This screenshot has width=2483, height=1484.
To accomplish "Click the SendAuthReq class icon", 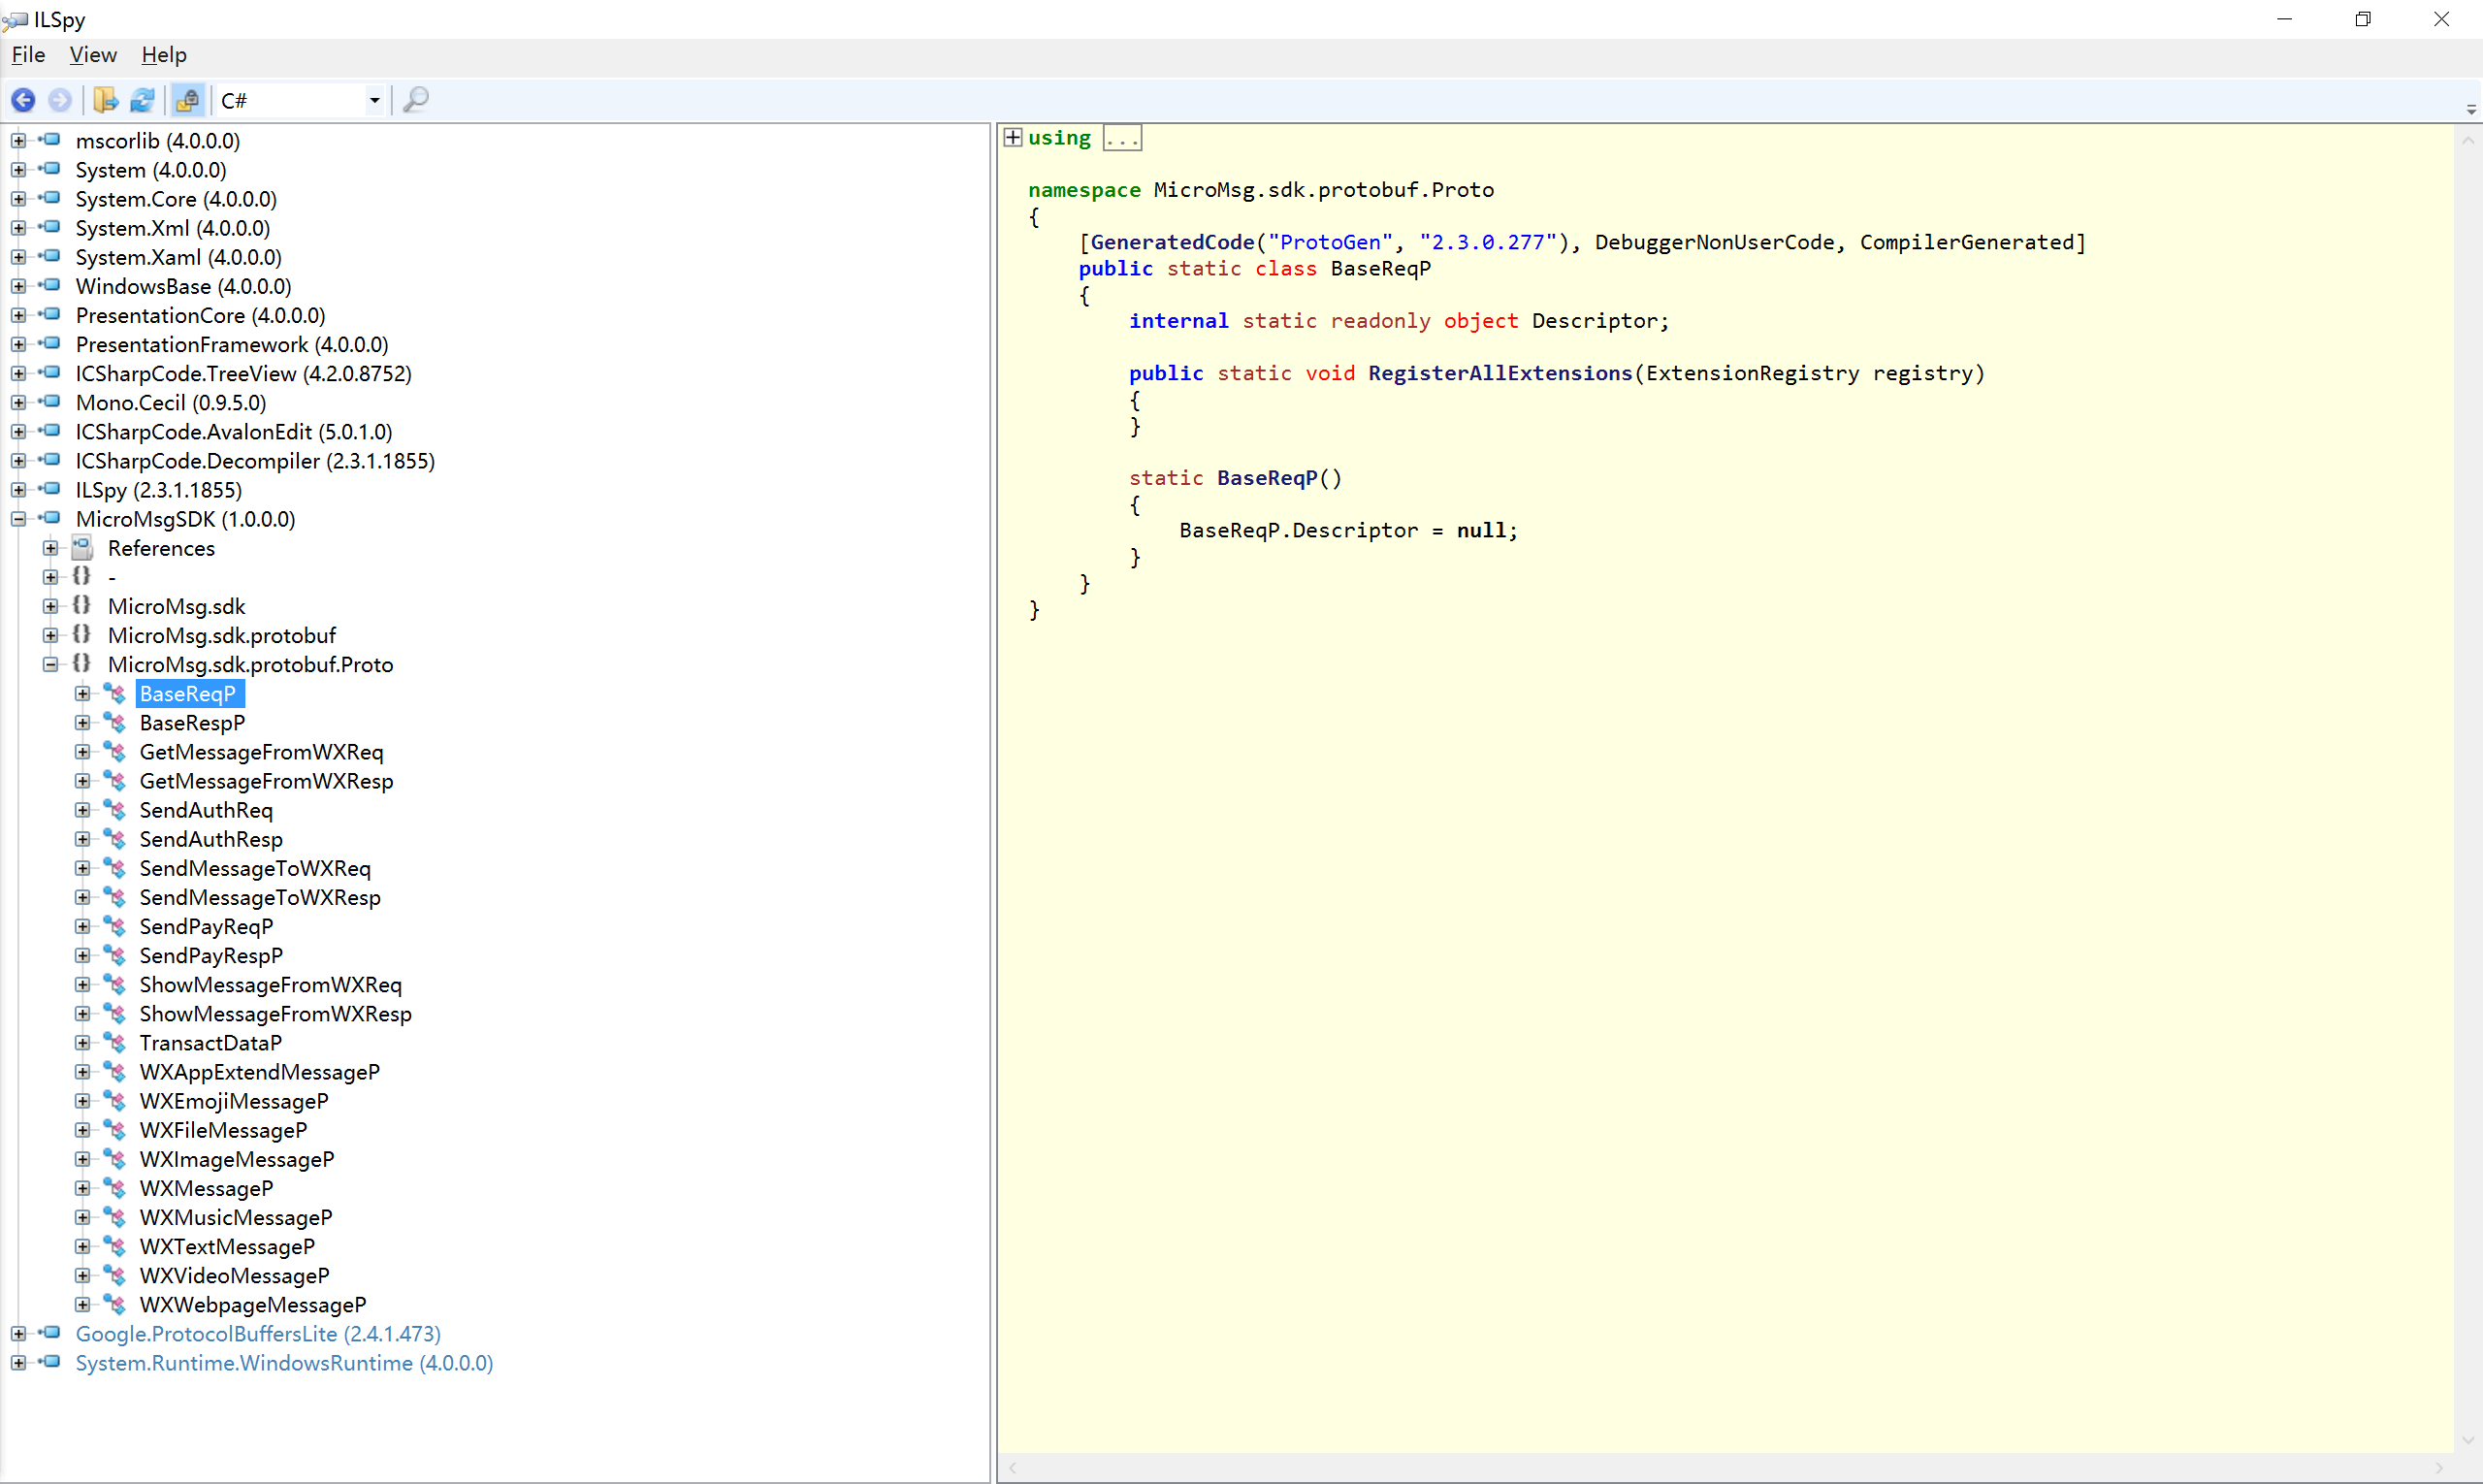I will tap(115, 810).
